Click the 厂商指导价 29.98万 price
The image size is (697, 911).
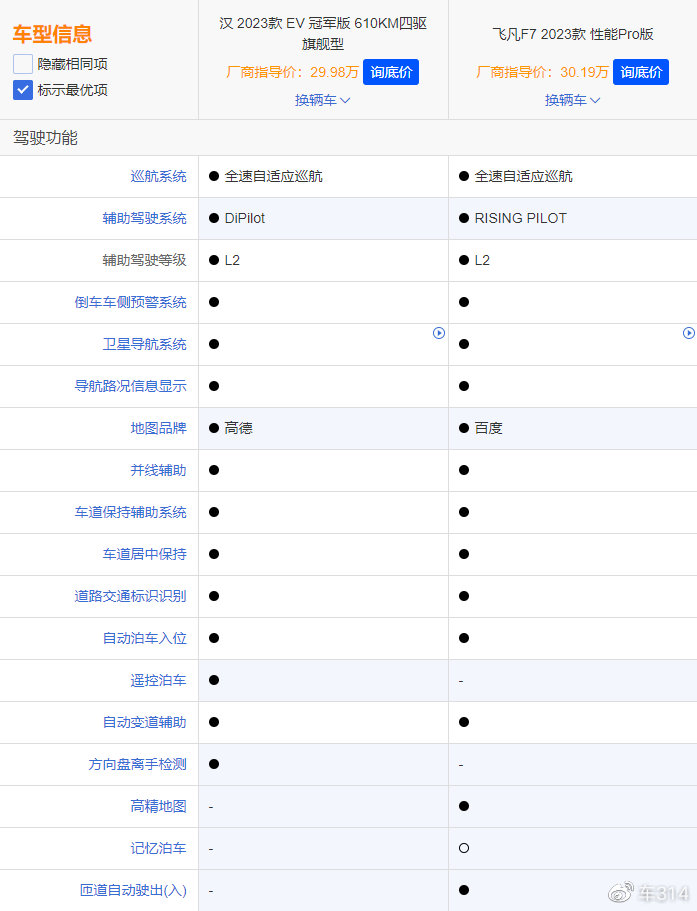pyautogui.click(x=292, y=72)
